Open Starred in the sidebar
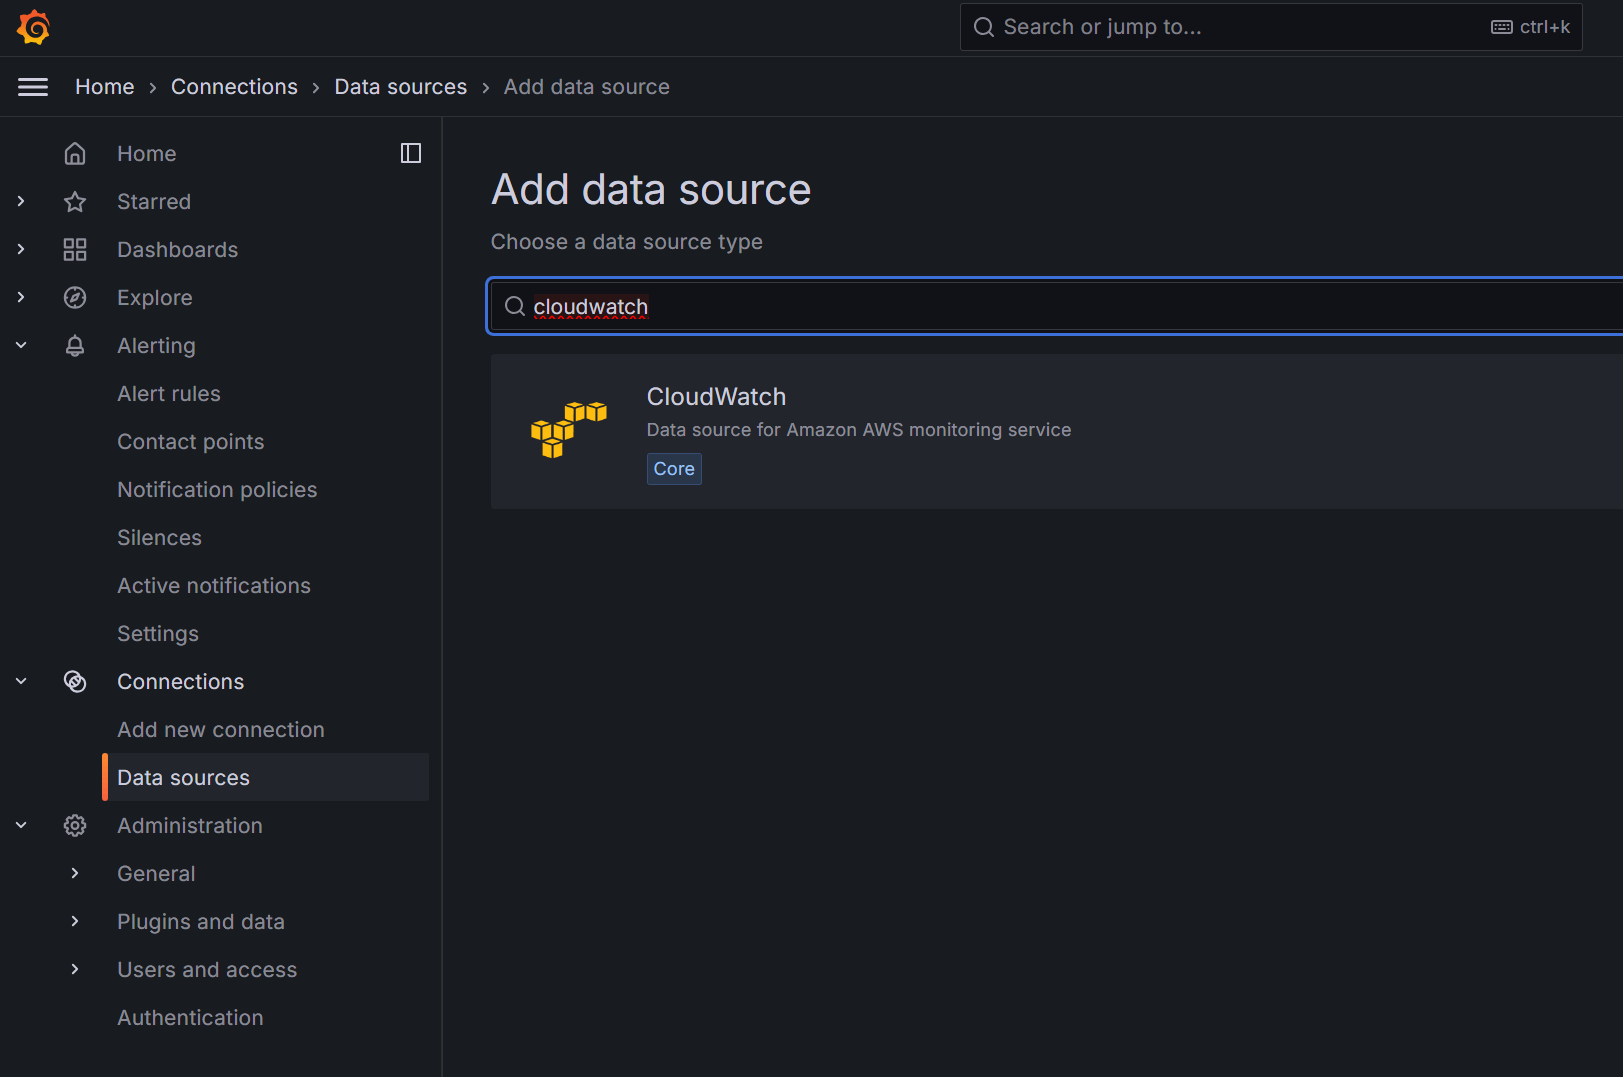Viewport: 1623px width, 1077px height. [154, 201]
